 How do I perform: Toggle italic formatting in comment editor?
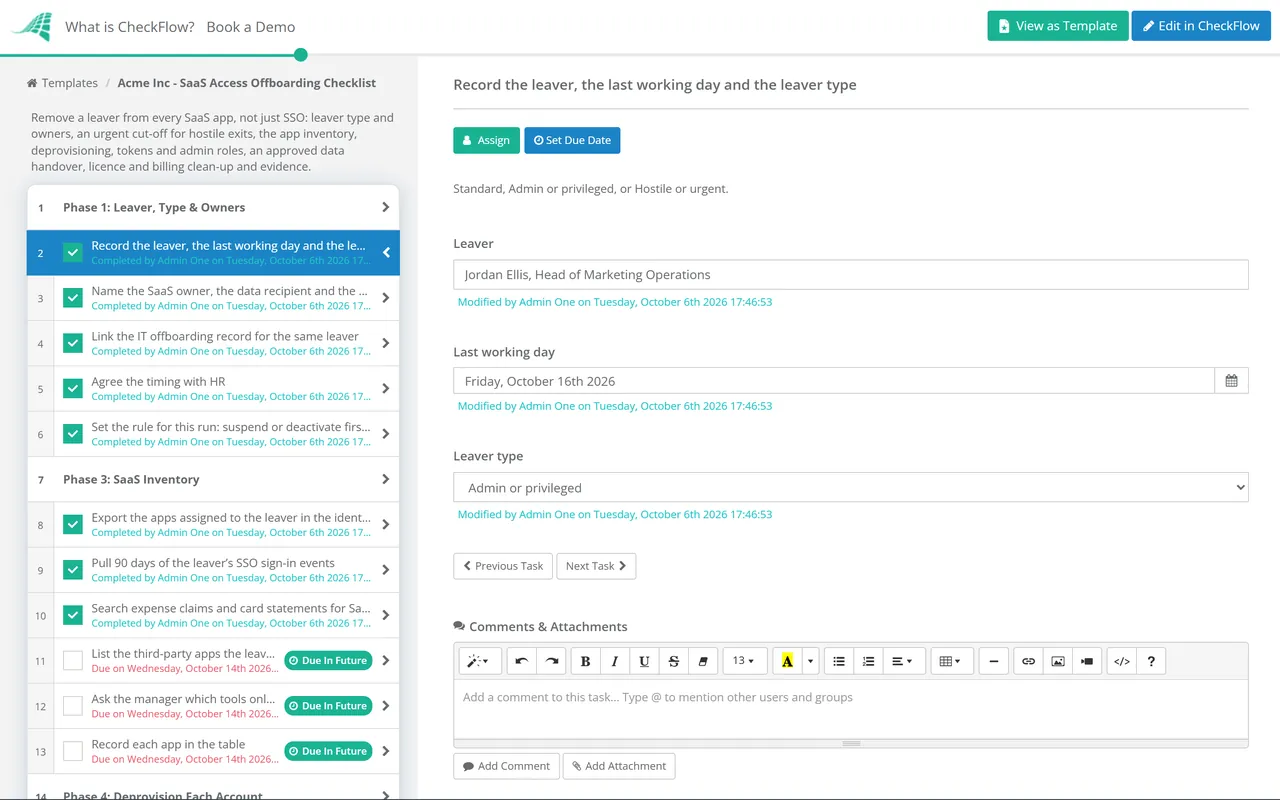tap(614, 661)
